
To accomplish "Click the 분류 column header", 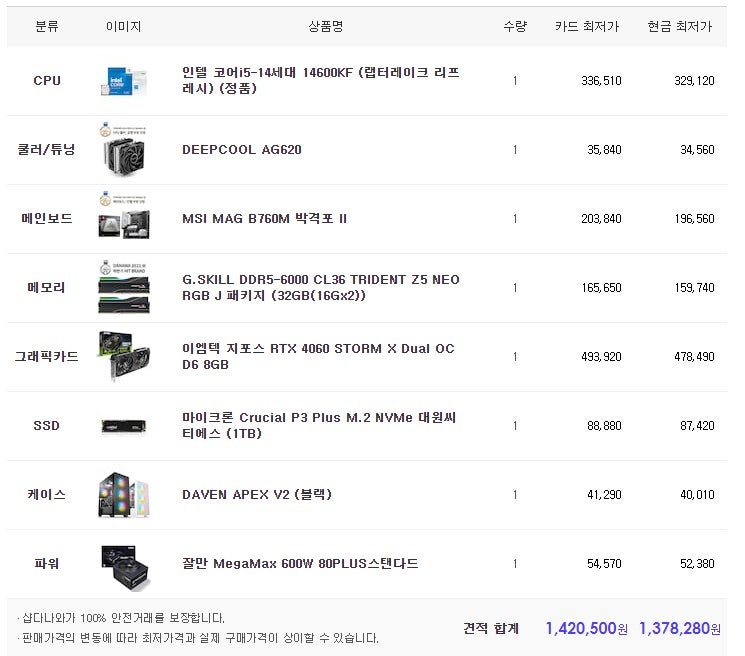I will 47,26.
